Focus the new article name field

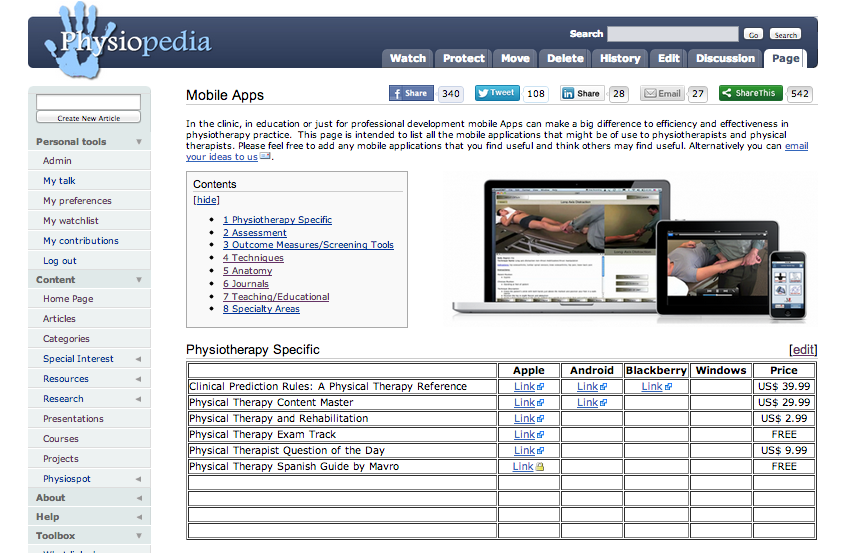[x=88, y=102]
